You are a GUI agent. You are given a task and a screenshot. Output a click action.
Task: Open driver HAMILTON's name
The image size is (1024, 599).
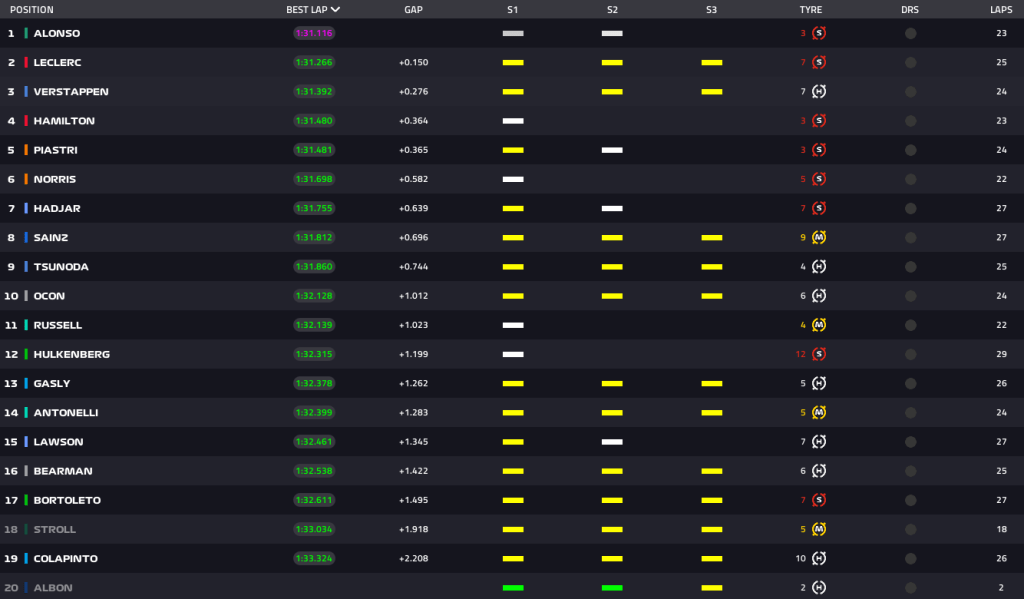(x=64, y=121)
